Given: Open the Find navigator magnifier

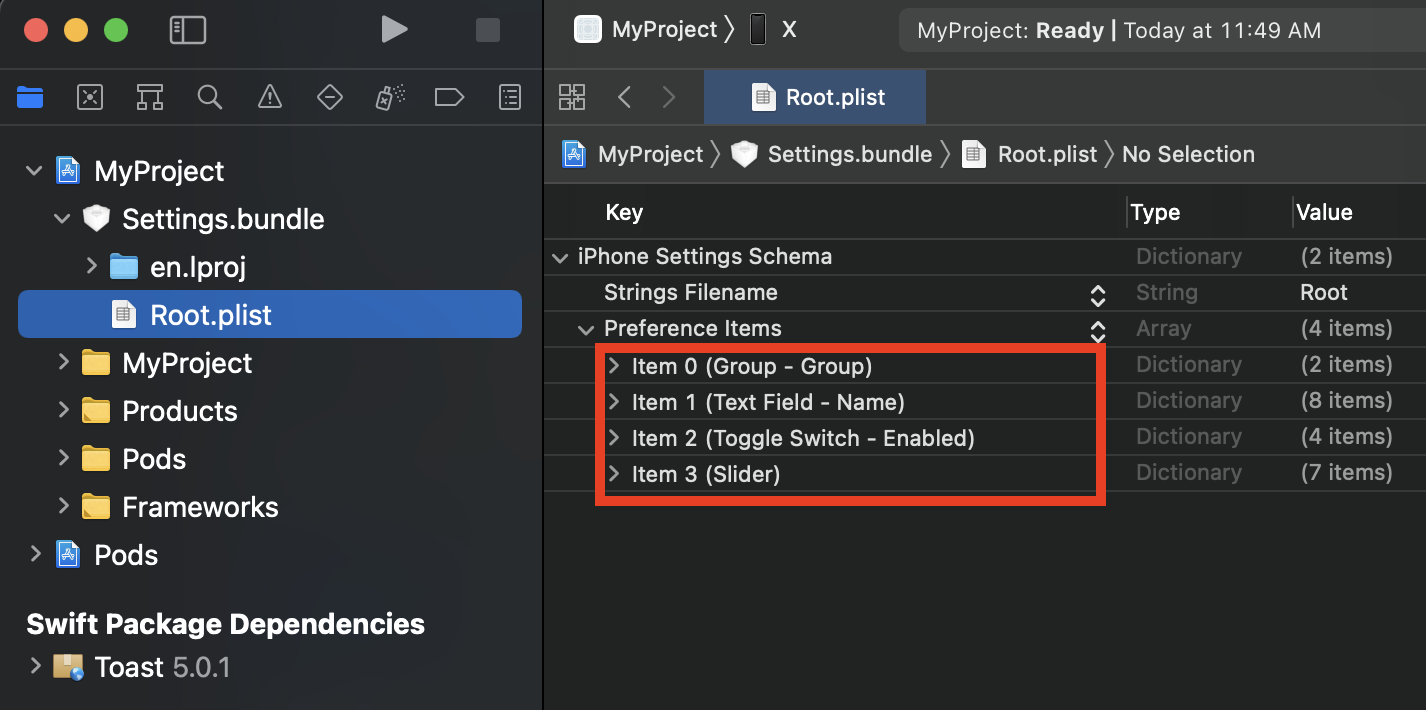Looking at the screenshot, I should (x=210, y=97).
